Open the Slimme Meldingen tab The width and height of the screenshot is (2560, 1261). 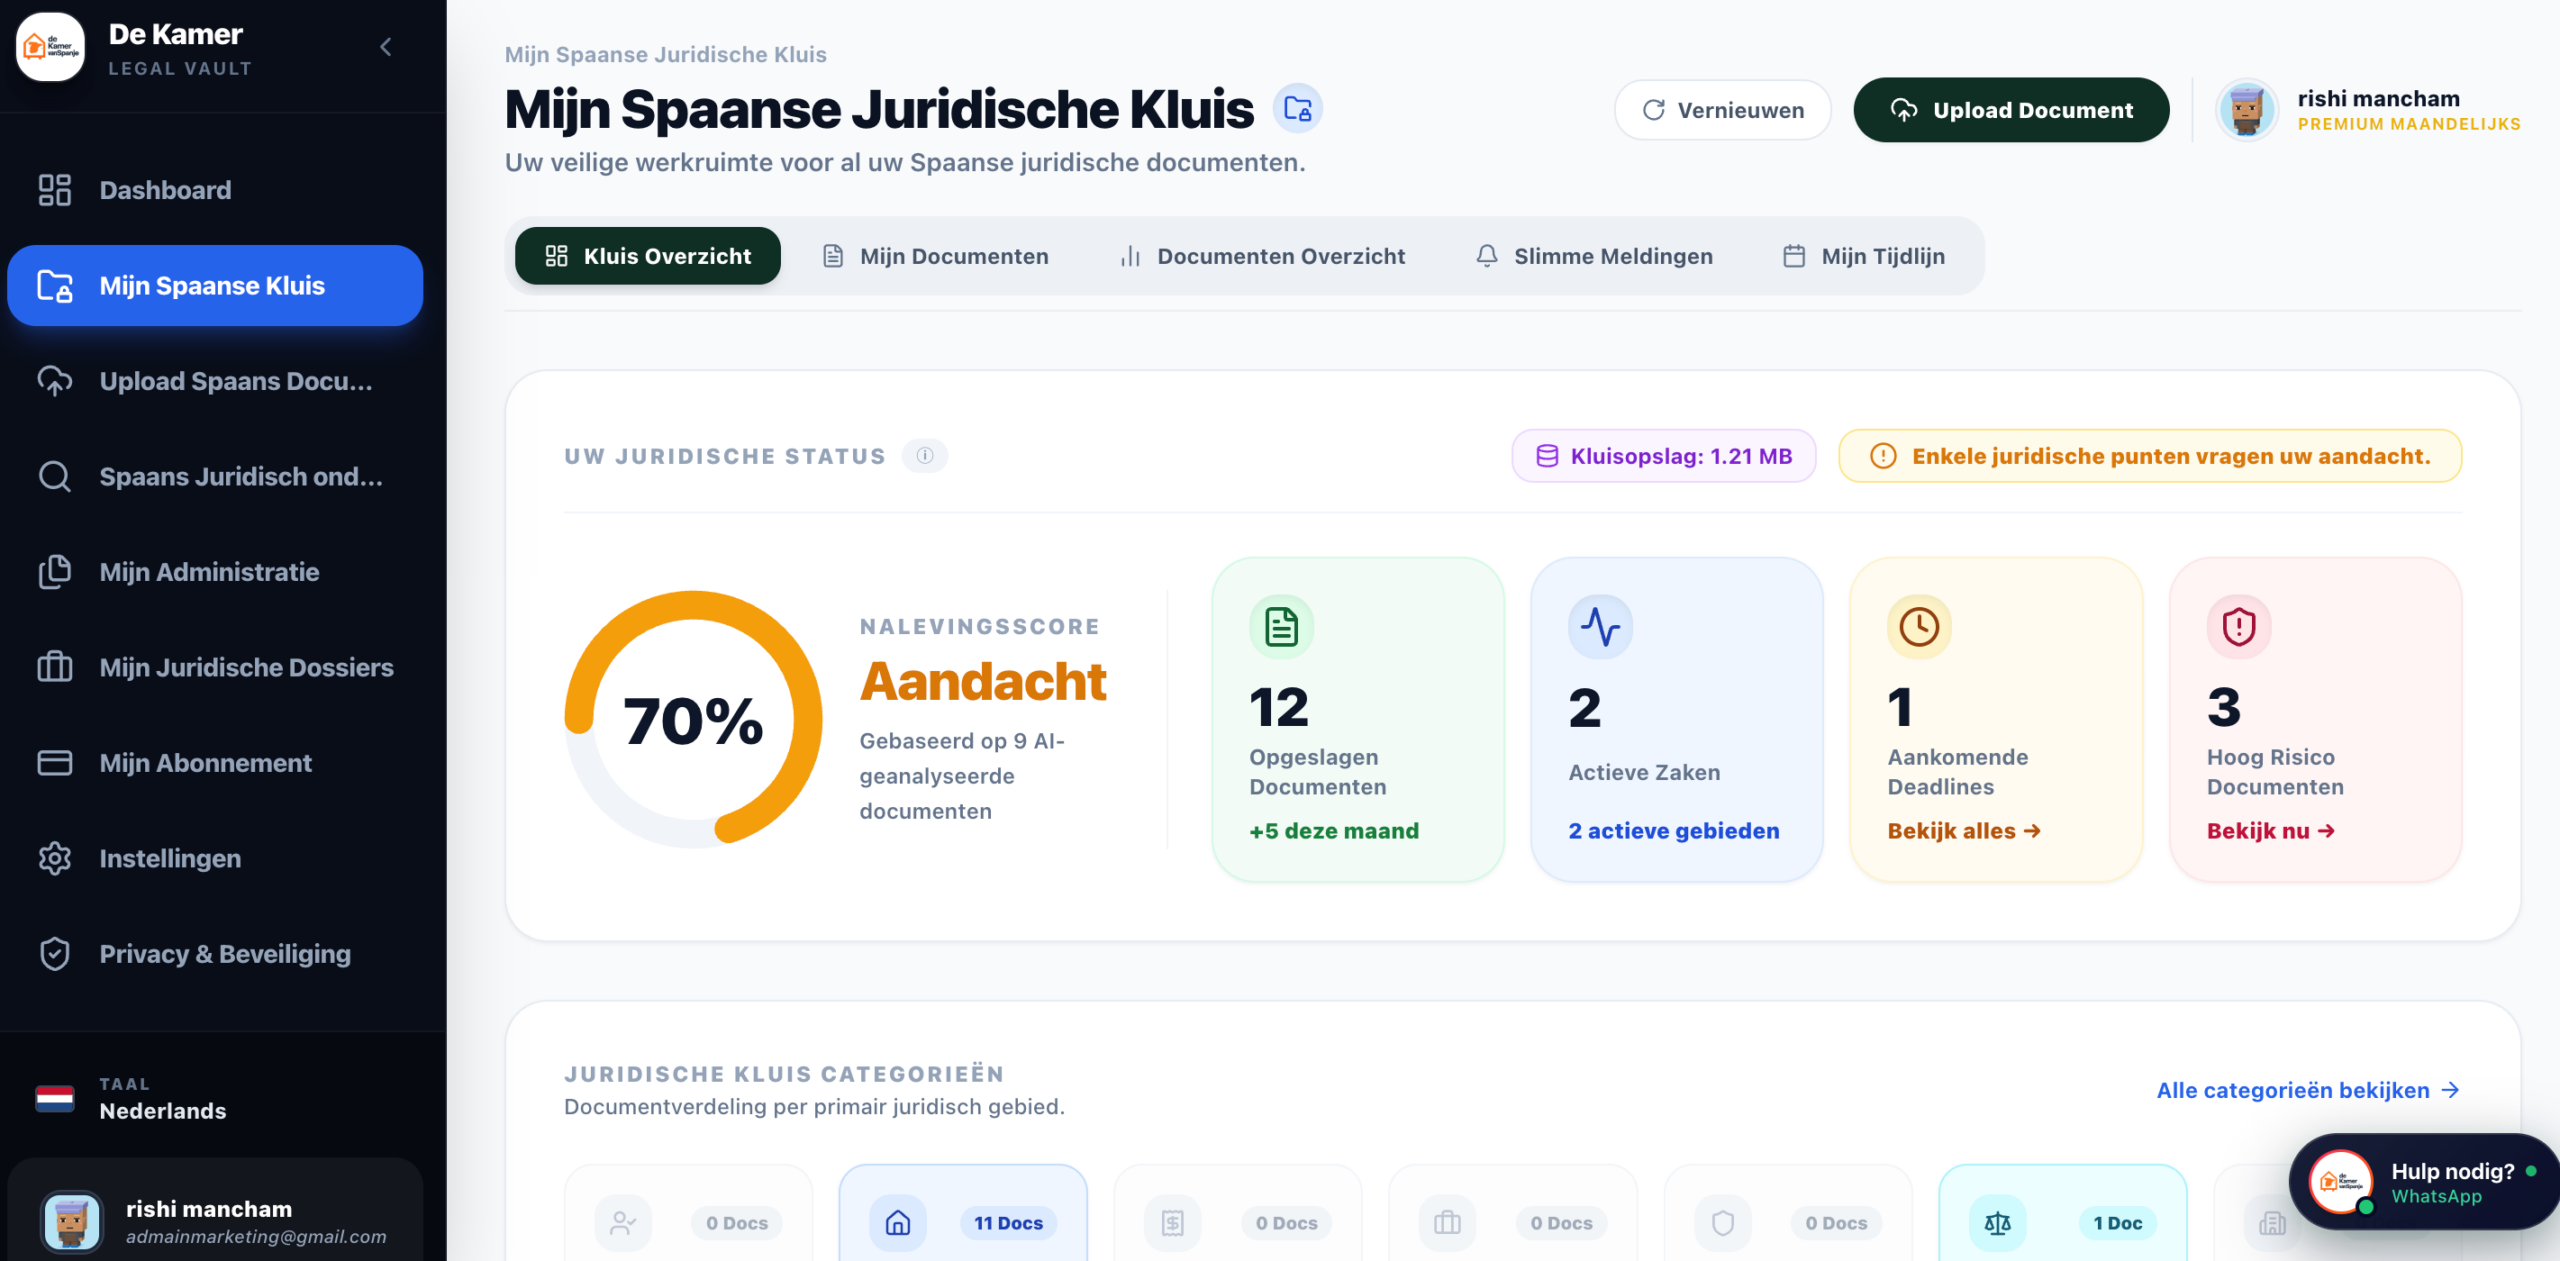[x=1594, y=256]
